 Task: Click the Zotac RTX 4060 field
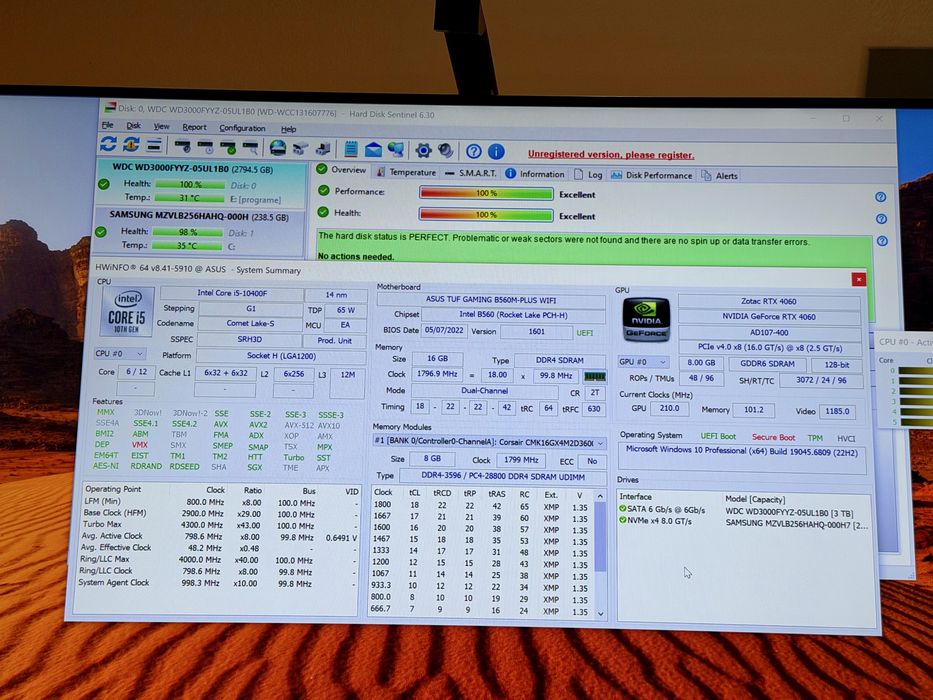point(768,301)
